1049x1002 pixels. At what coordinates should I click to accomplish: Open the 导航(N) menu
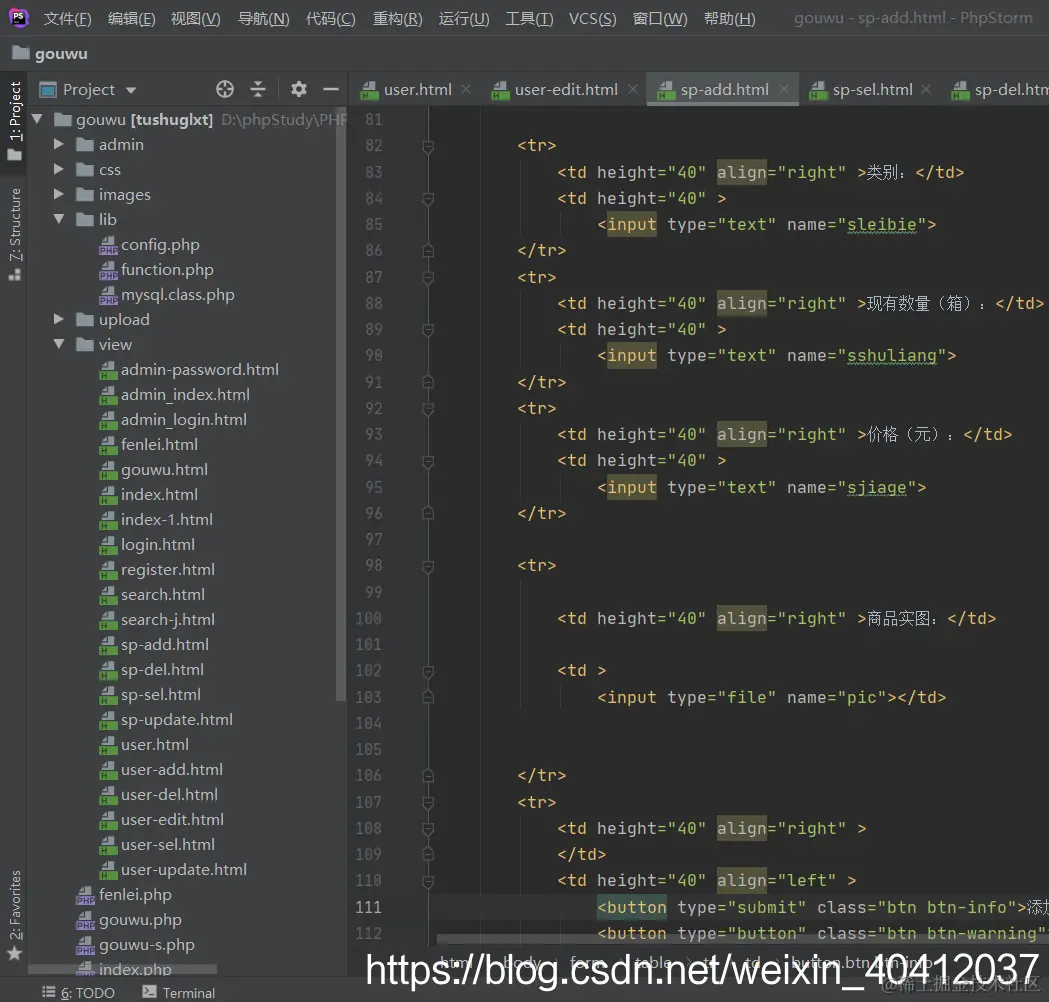(x=264, y=19)
